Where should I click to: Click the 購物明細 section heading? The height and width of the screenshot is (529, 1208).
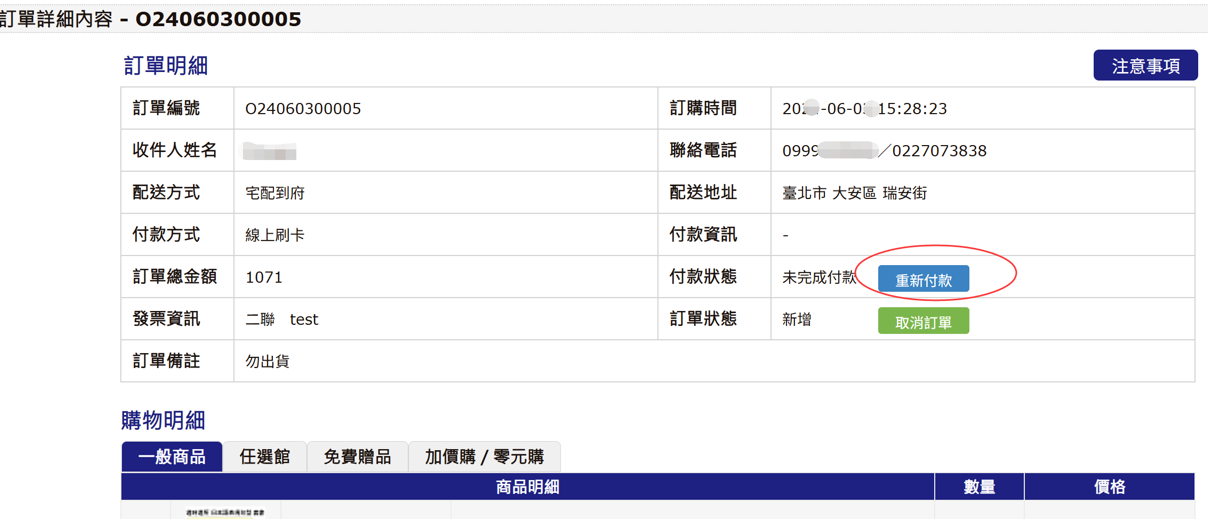pyautogui.click(x=163, y=421)
